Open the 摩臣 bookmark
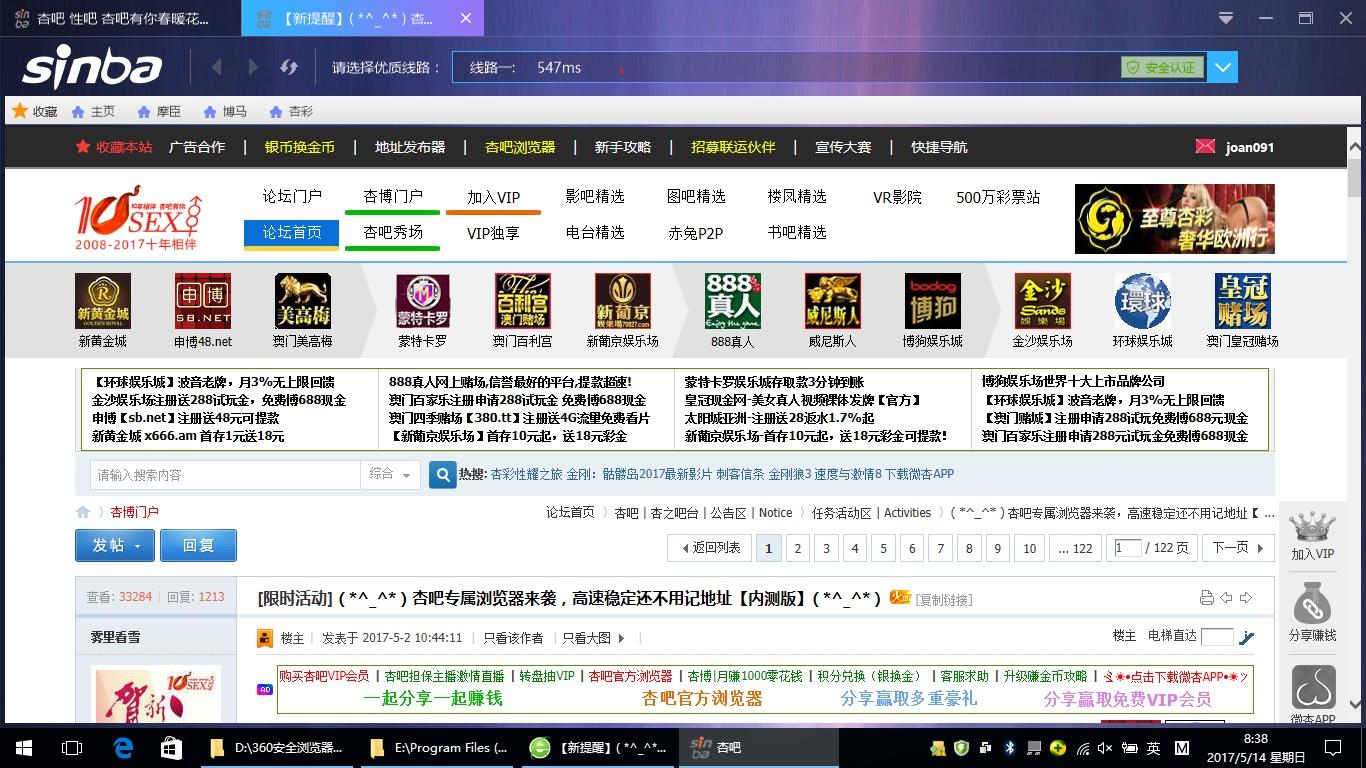The height and width of the screenshot is (768, 1366). [x=158, y=111]
